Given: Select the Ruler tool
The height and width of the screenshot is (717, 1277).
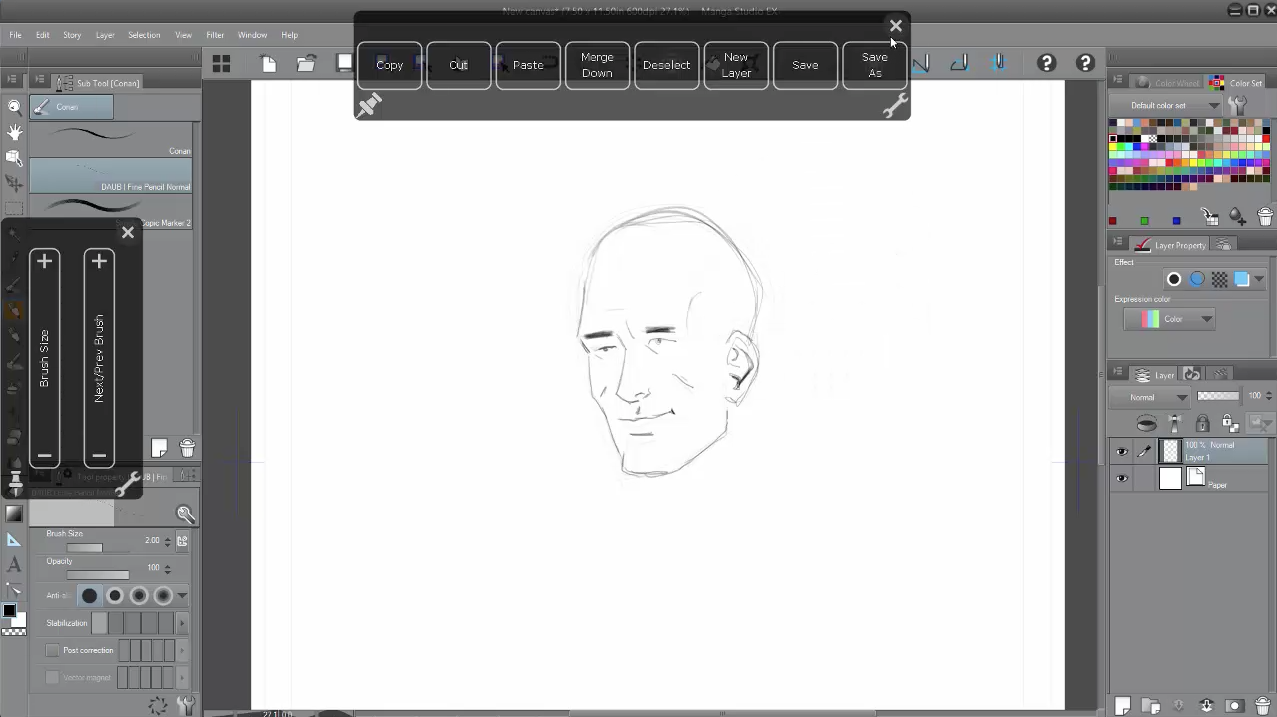Looking at the screenshot, I should [x=14, y=540].
